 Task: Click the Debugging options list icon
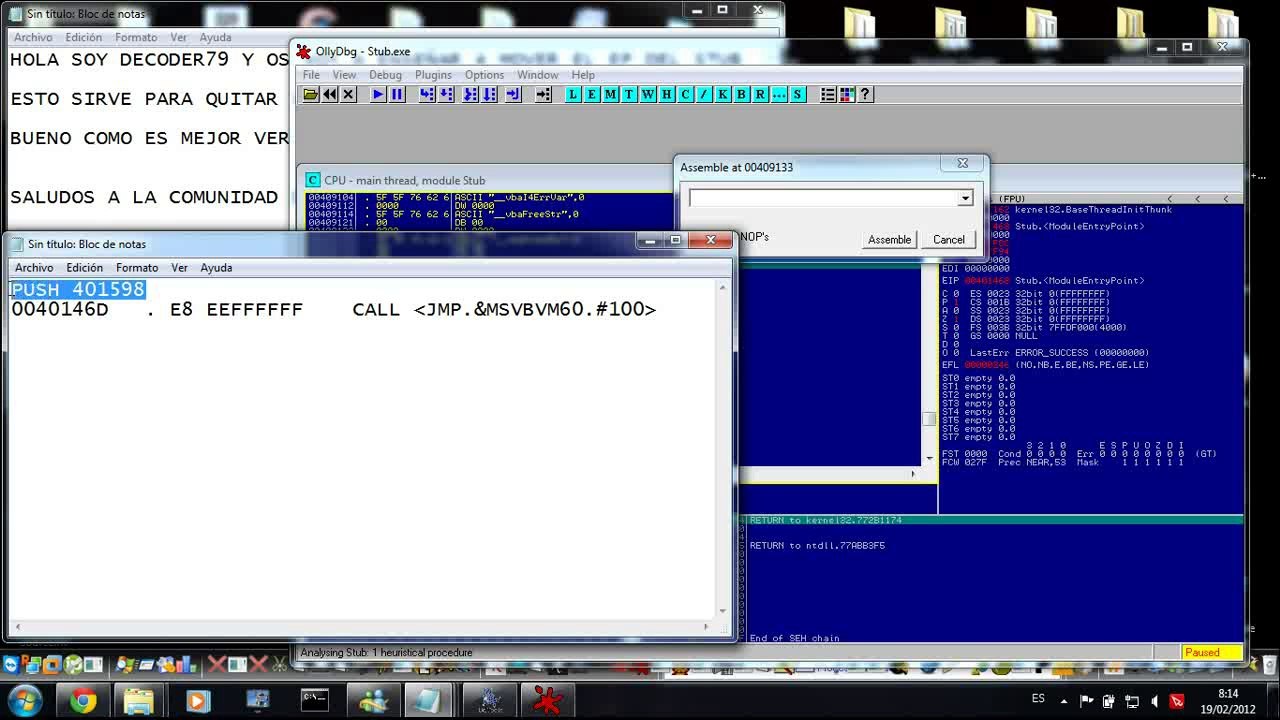(828, 94)
